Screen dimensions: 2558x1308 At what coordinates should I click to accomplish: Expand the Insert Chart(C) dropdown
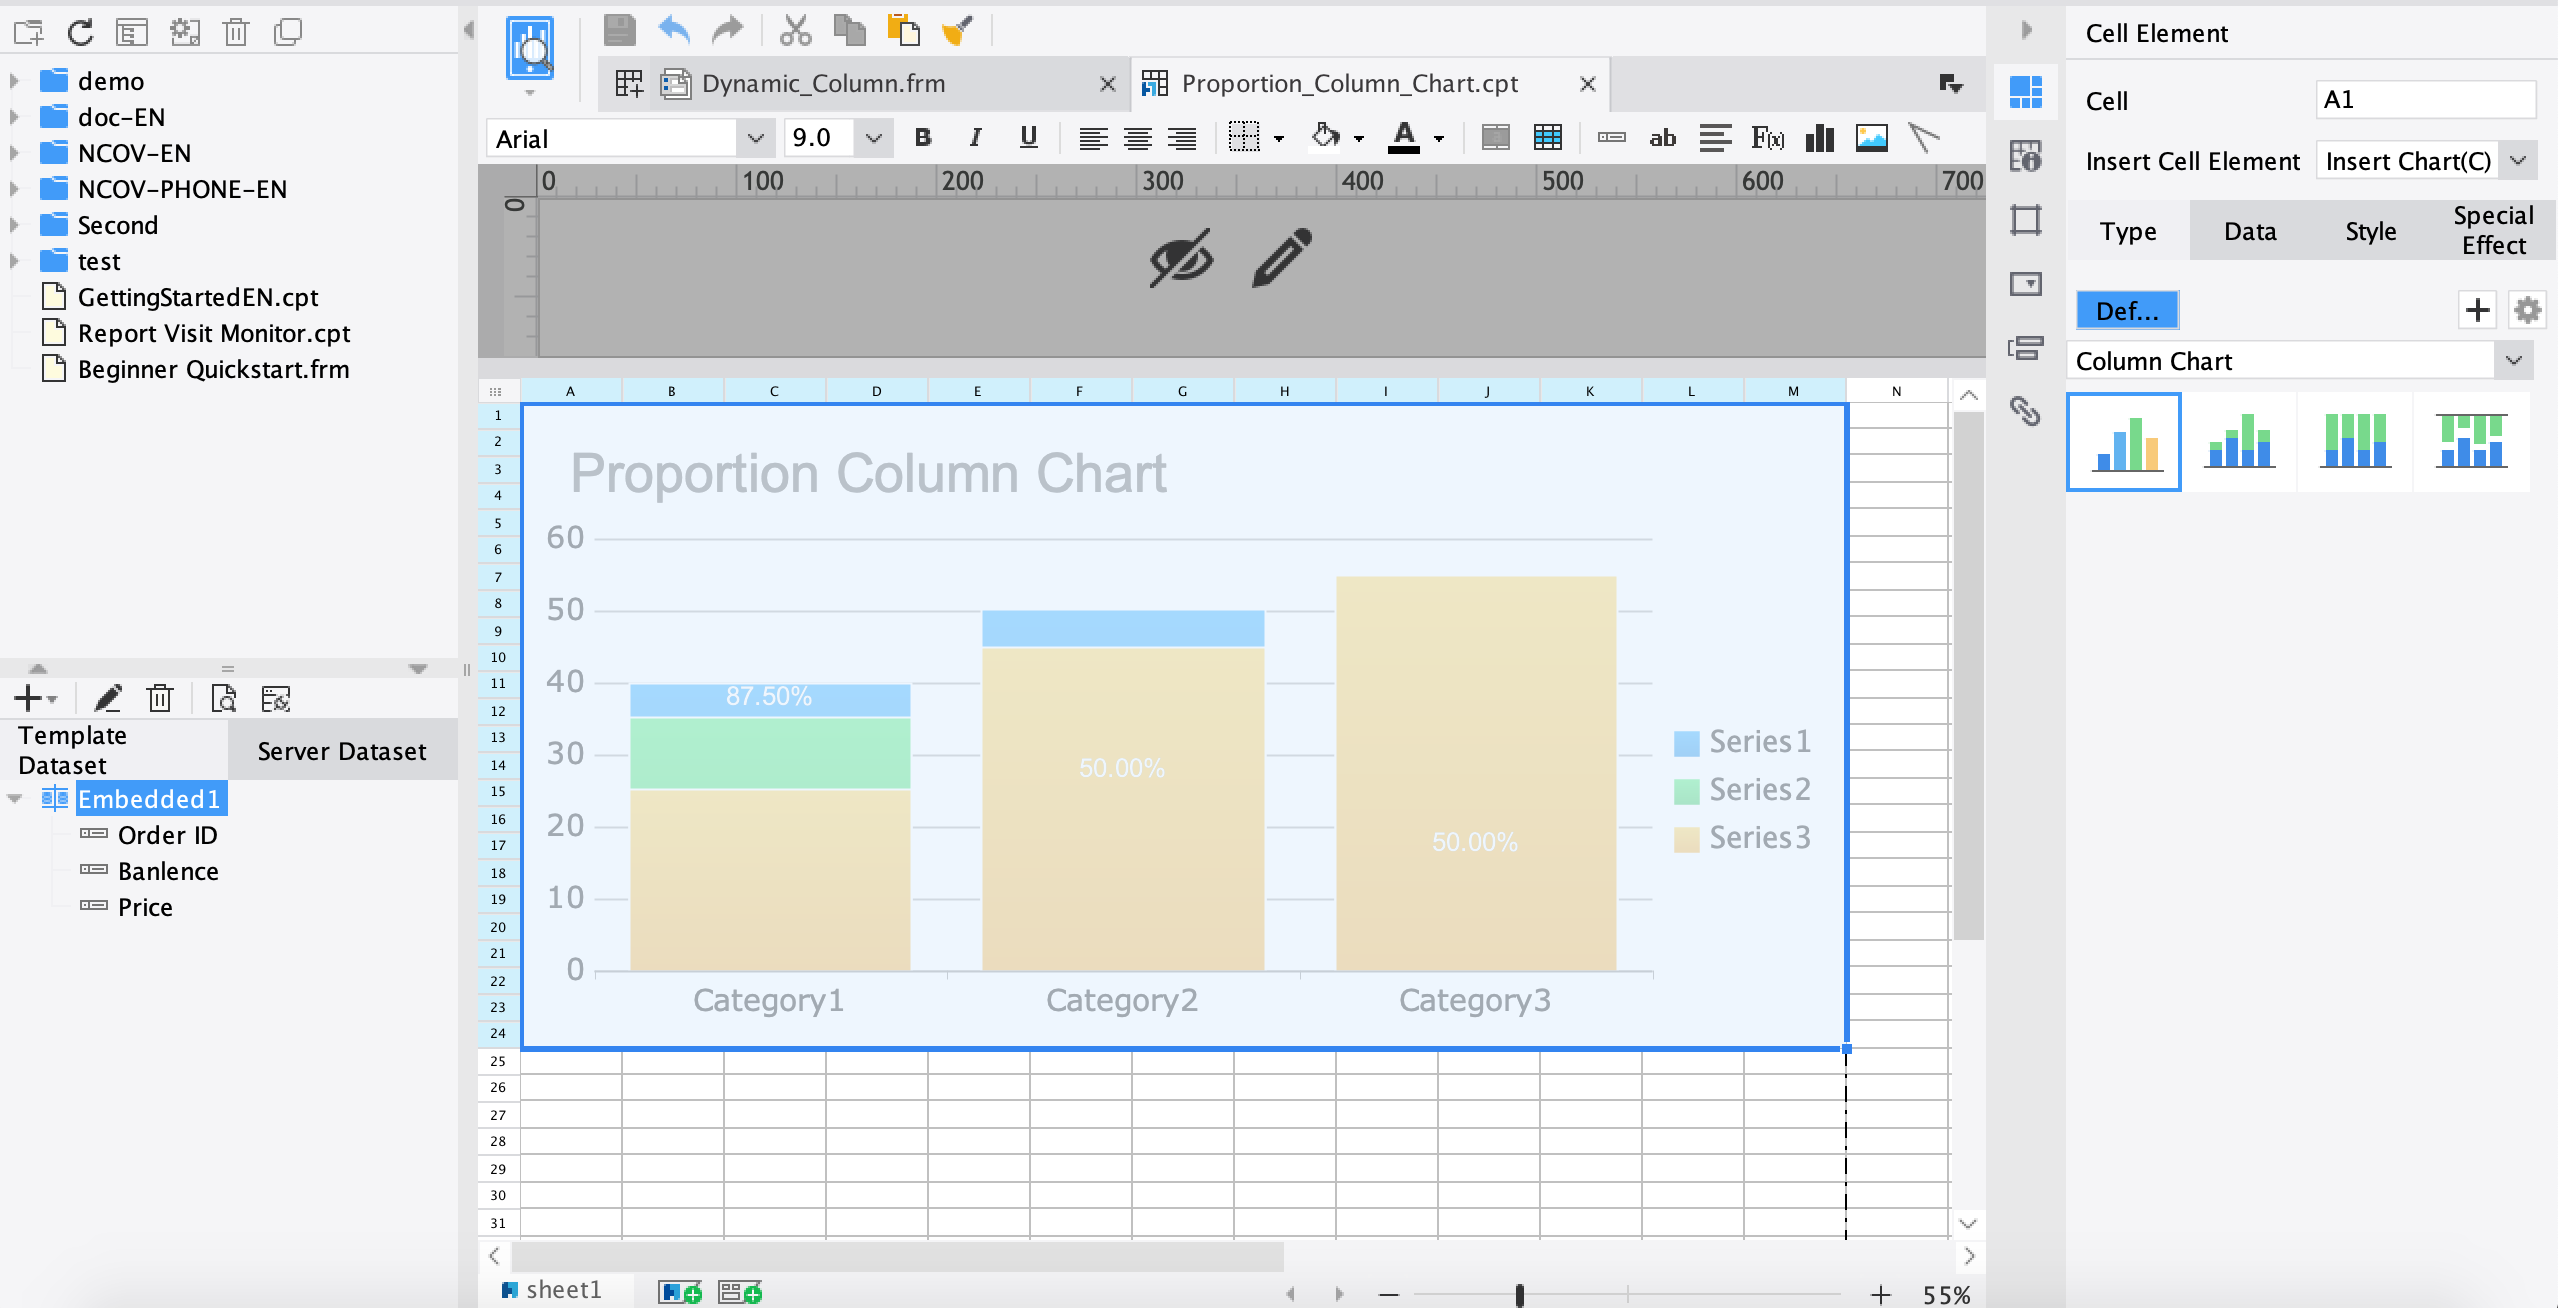tap(2518, 160)
